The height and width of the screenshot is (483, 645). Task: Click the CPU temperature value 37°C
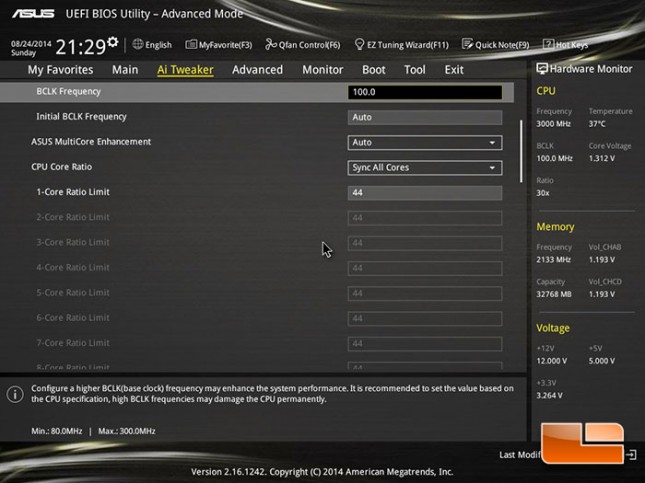point(596,124)
